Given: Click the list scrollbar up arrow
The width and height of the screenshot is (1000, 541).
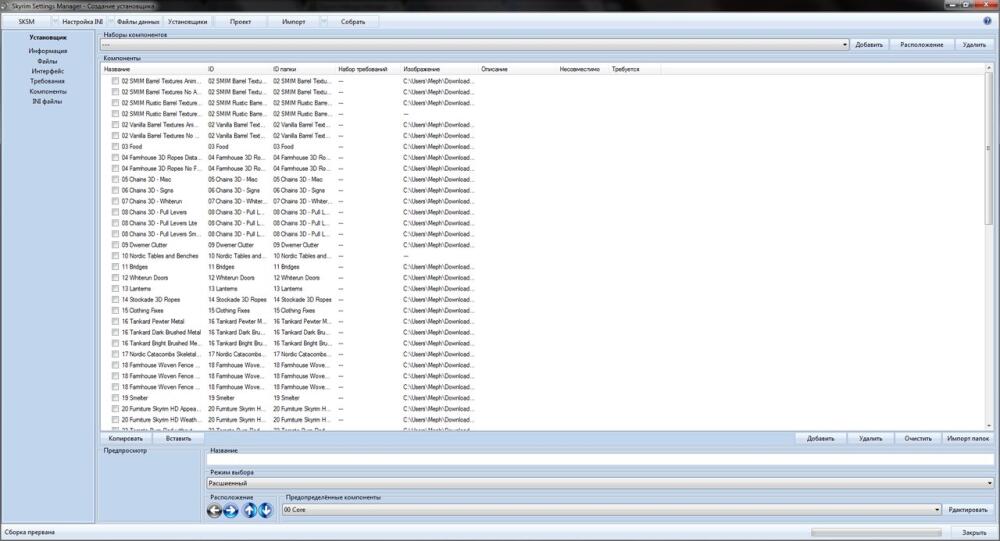Looking at the screenshot, I should pos(989,68).
